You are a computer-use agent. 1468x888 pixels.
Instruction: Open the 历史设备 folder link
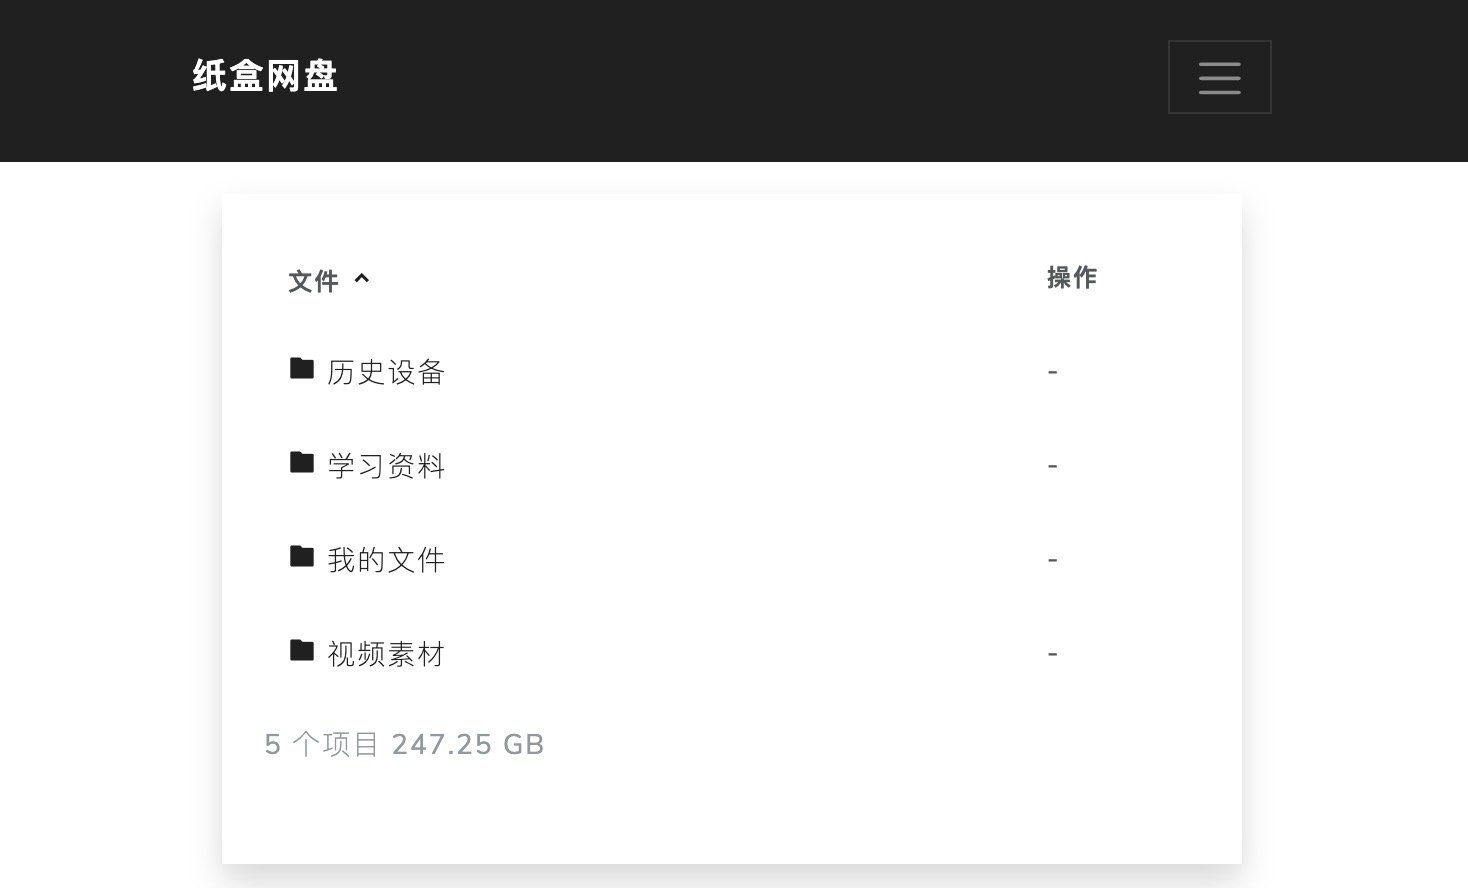[x=386, y=372]
